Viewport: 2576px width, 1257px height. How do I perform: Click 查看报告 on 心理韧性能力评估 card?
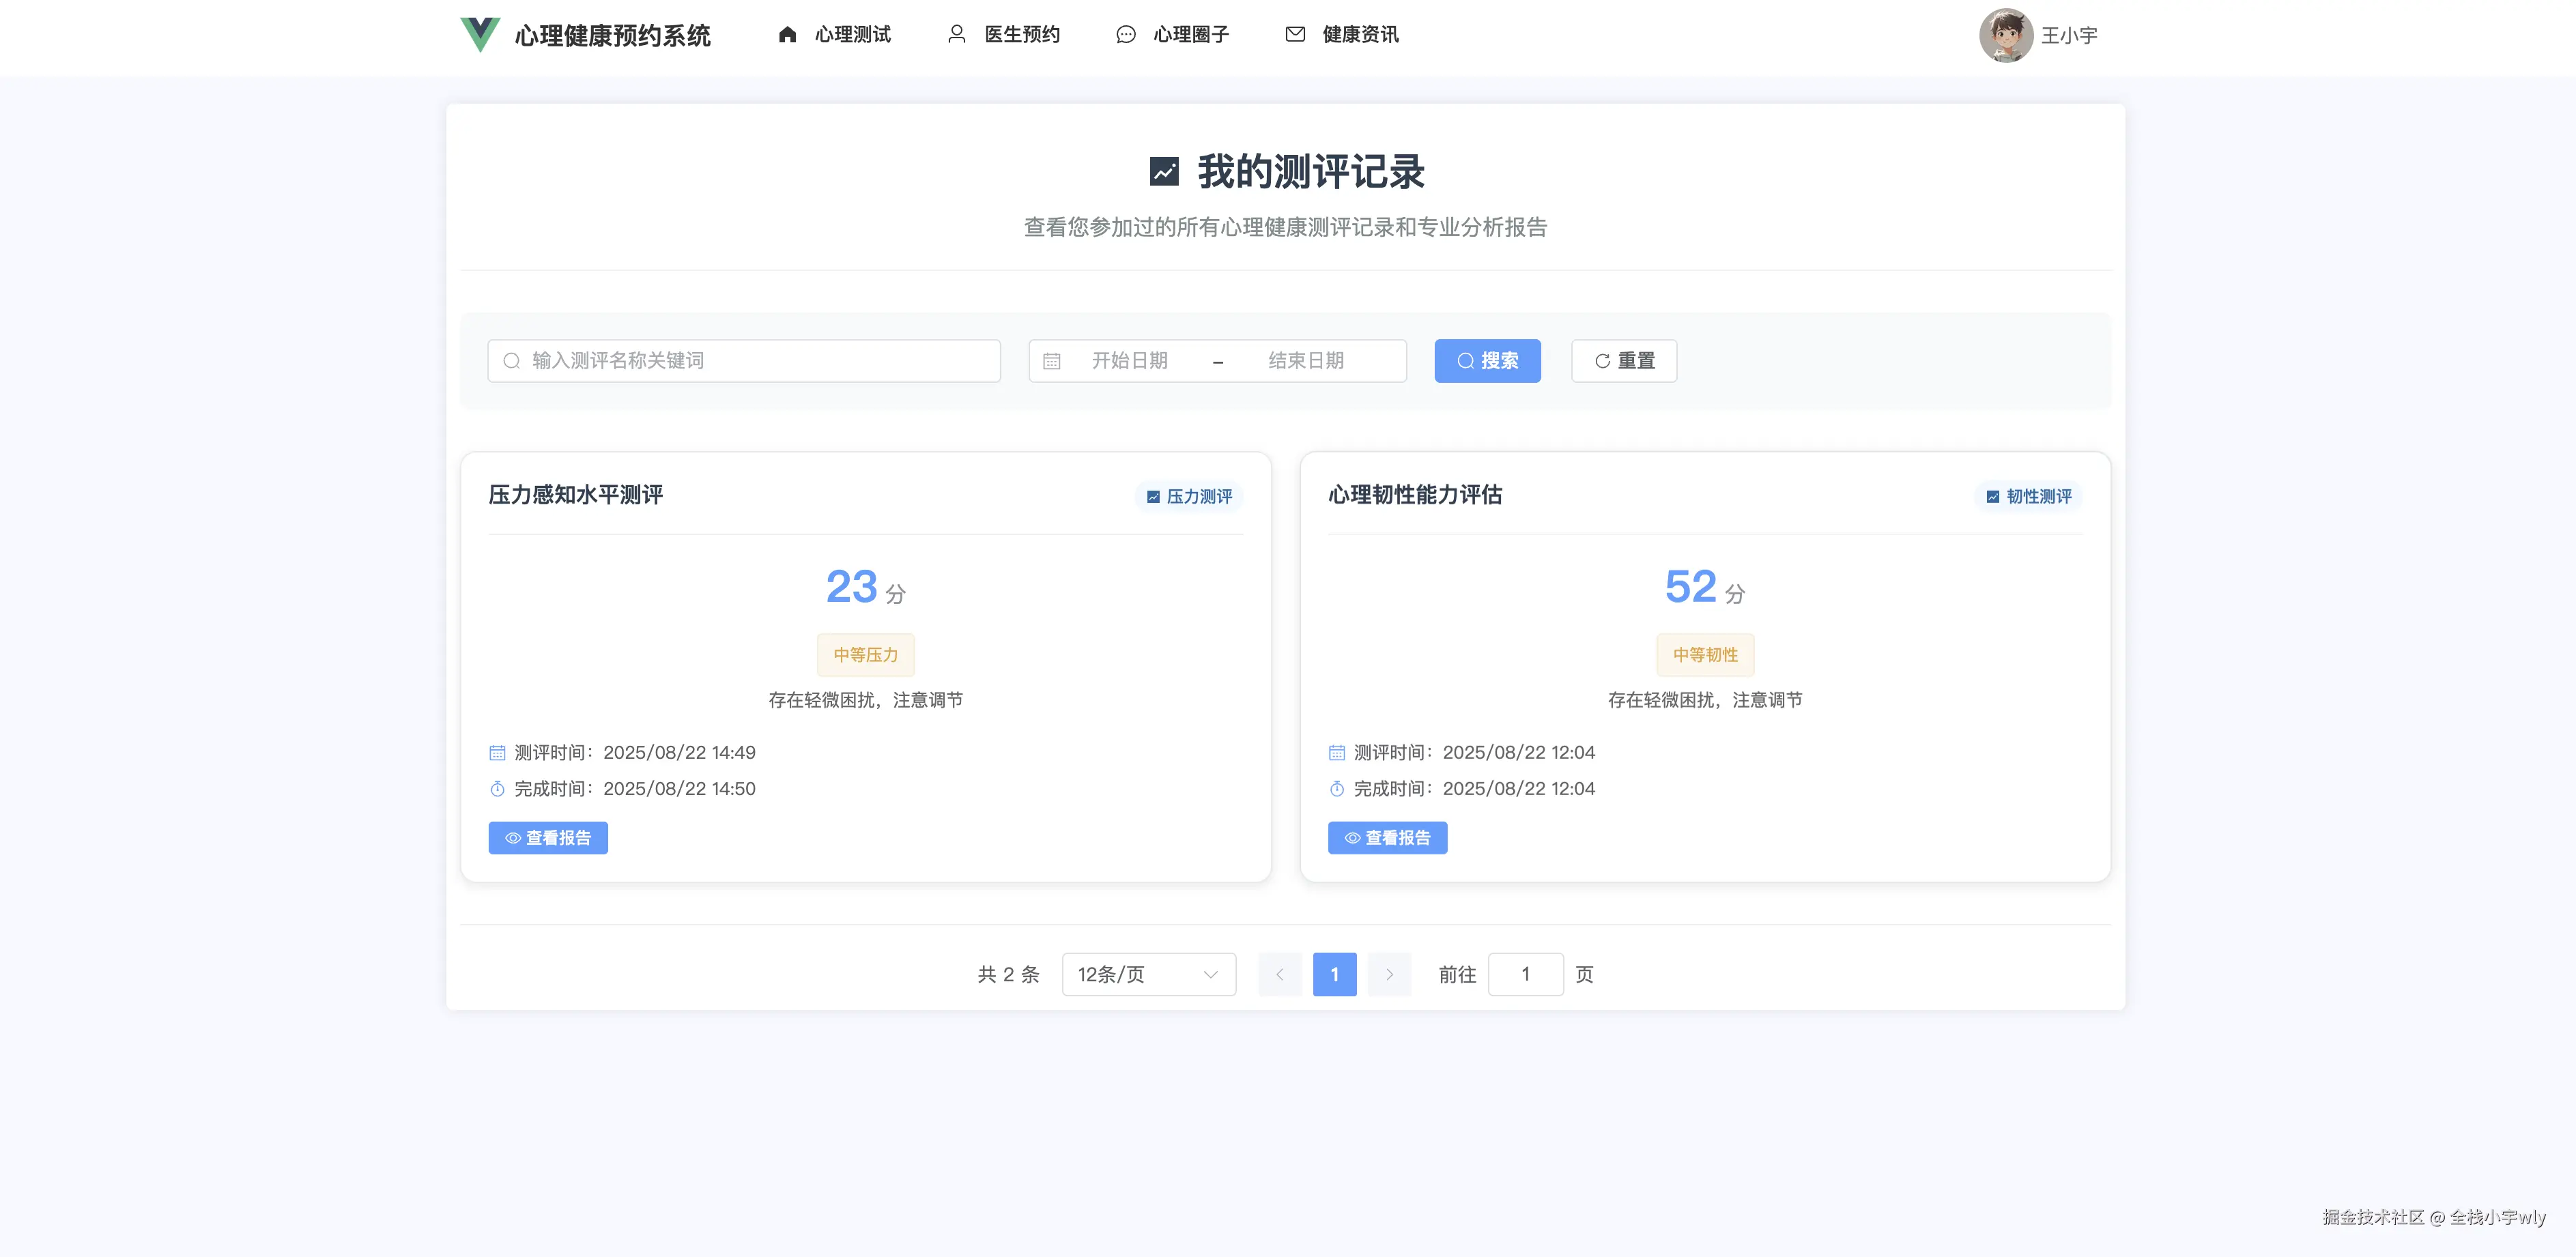click(1387, 837)
